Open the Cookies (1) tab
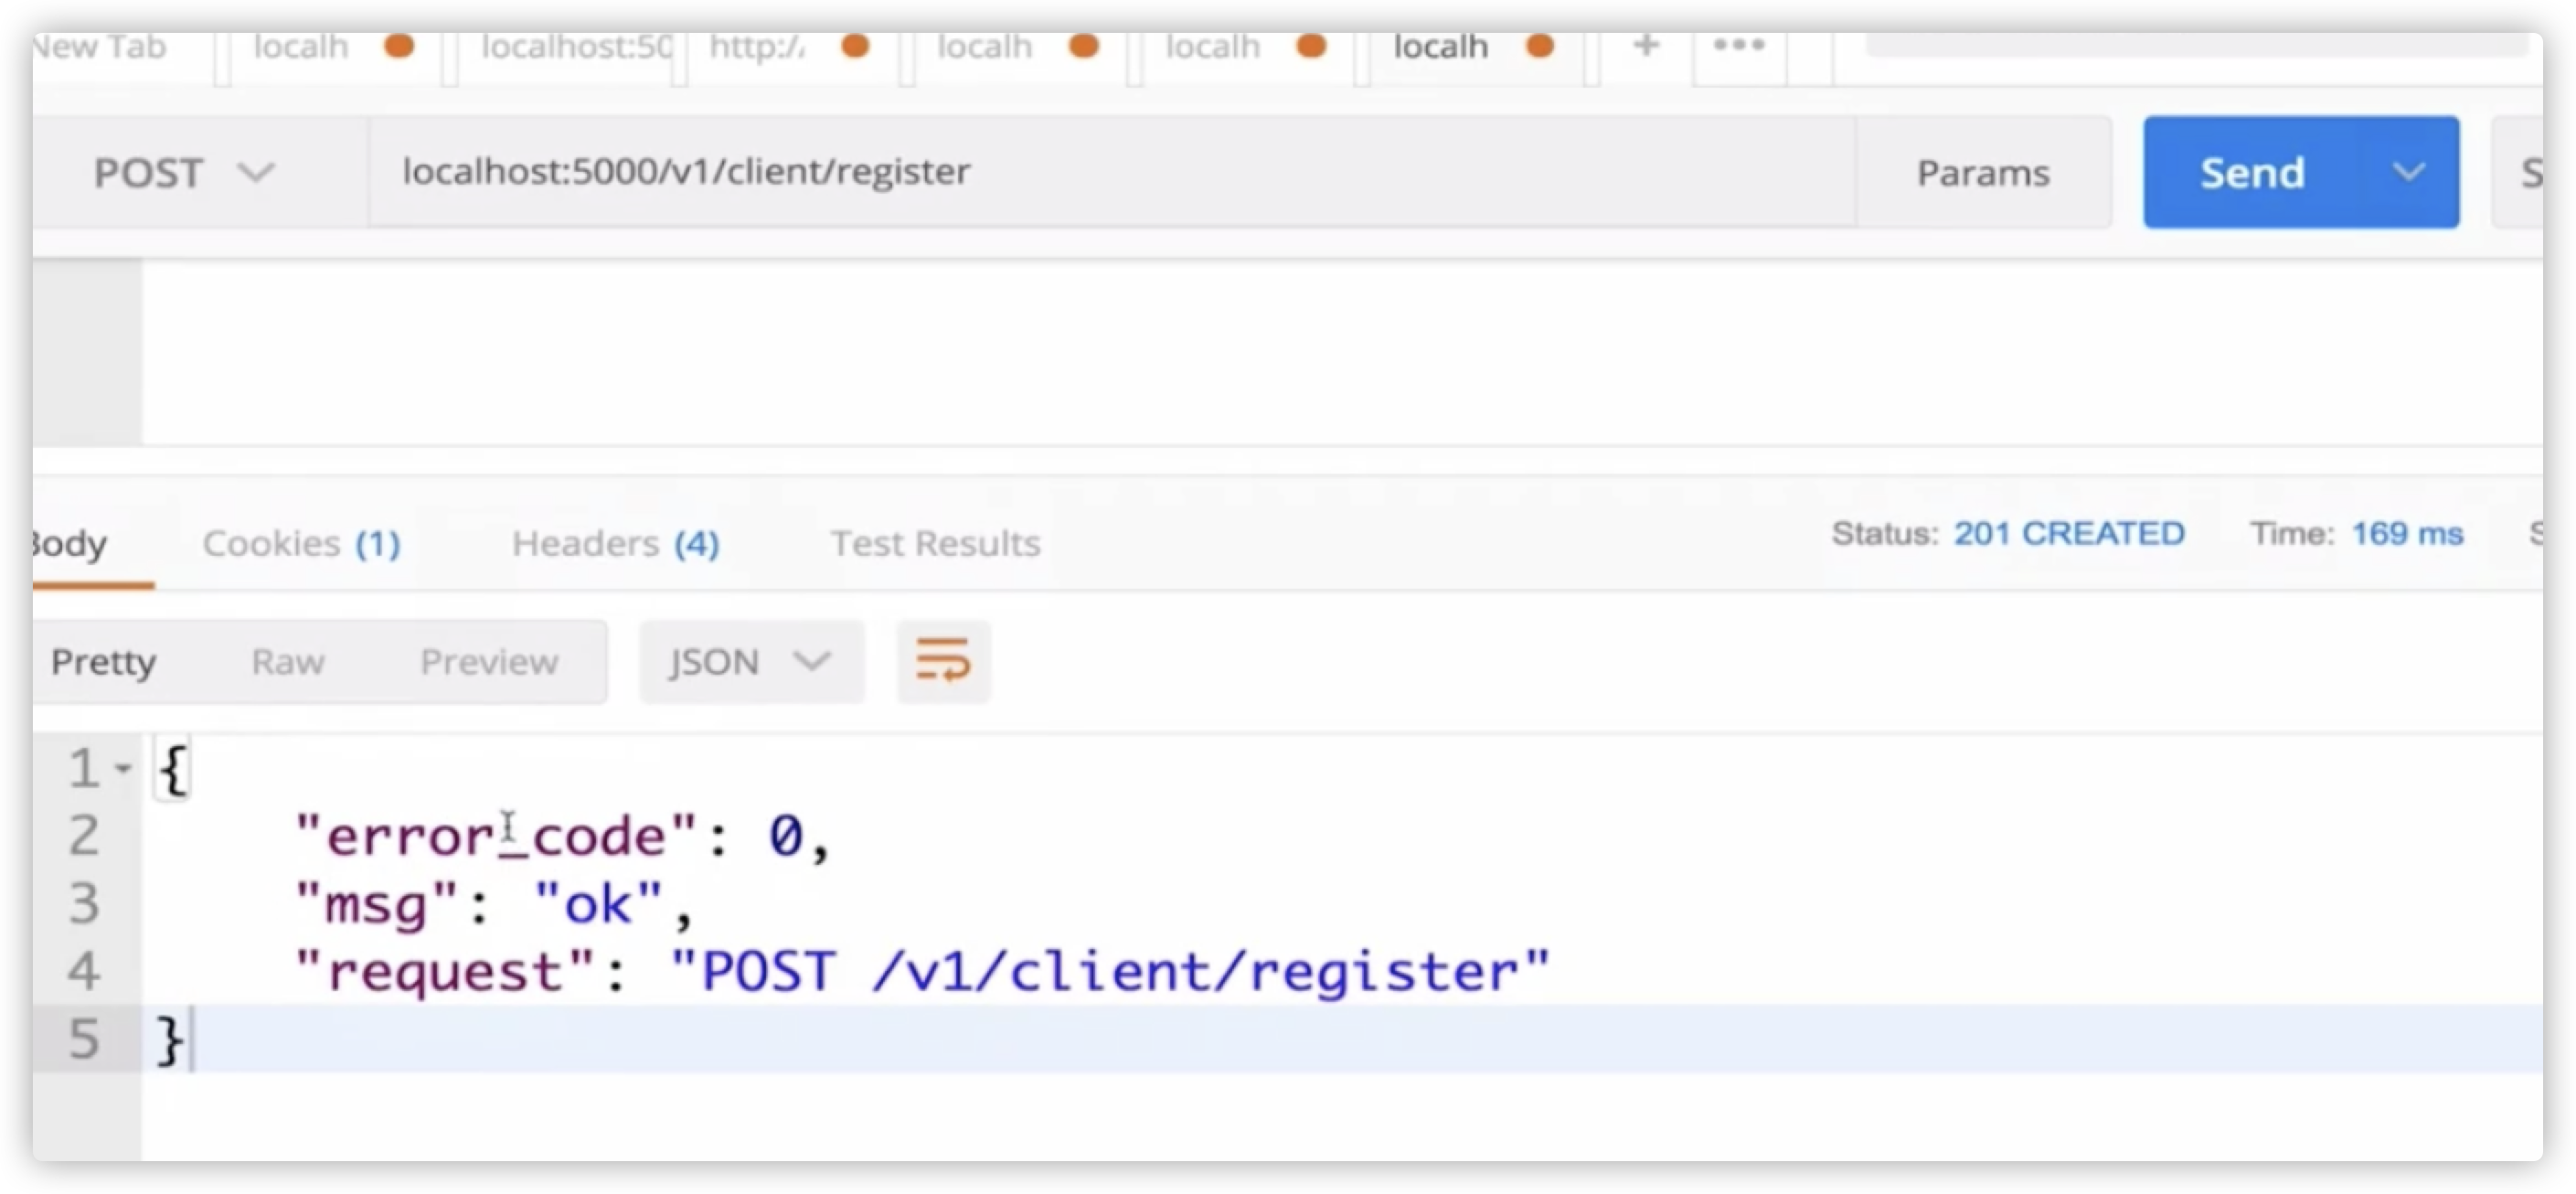This screenshot has height=1194, width=2576. [301, 543]
